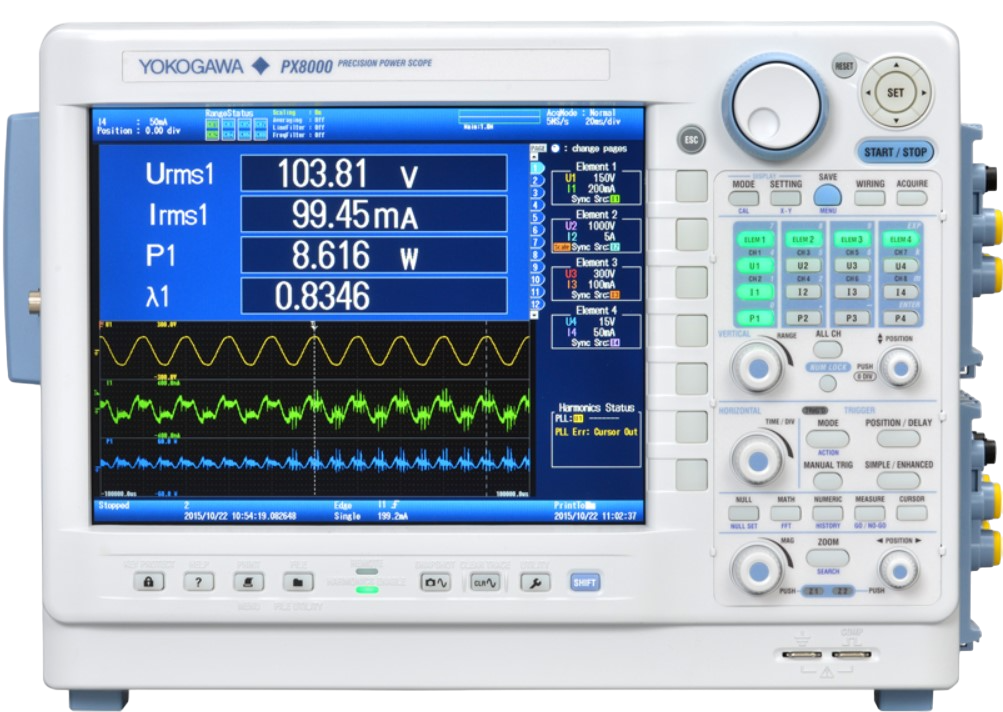Toggle NUM LOCK below the ALL CH button
Screen dimensions: 1003x712
coord(828,384)
